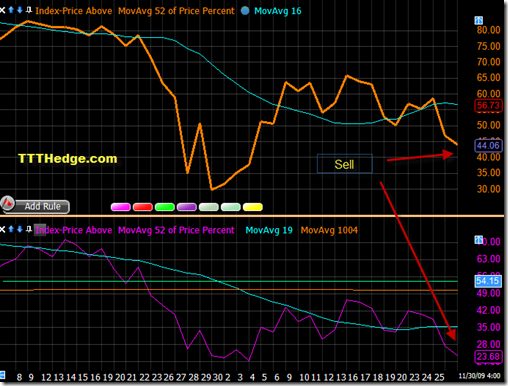508x386 pixels.
Task: Click the 44.06 current value tag
Action: click(x=488, y=146)
